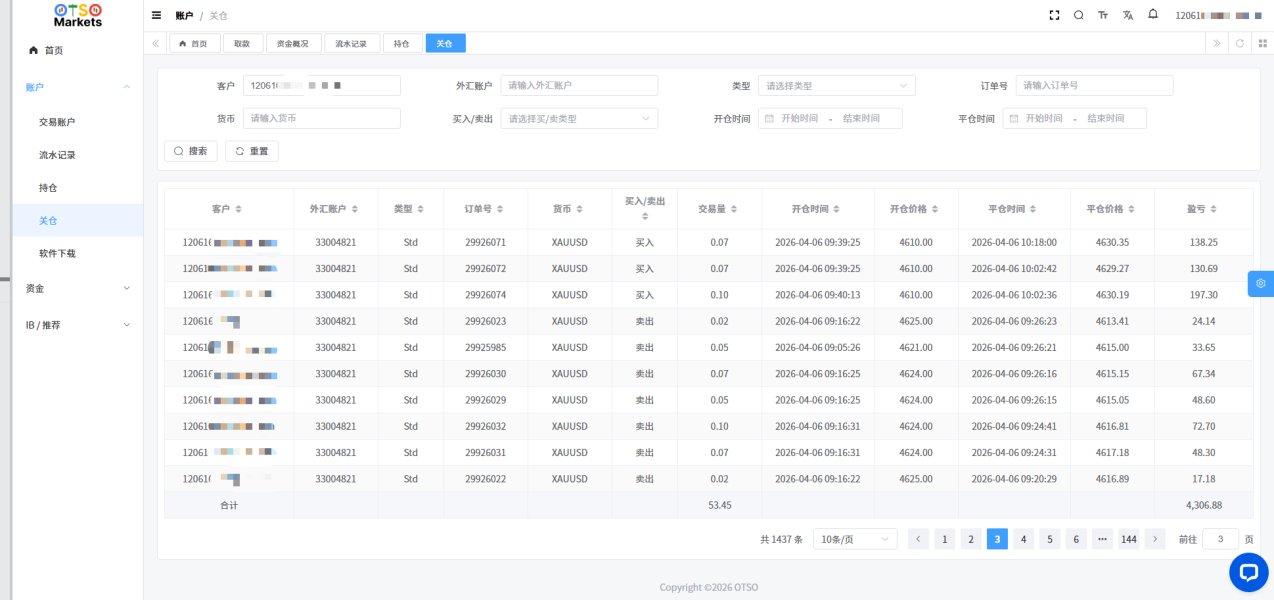Open the 10条/页 page size dropdown

(854, 539)
